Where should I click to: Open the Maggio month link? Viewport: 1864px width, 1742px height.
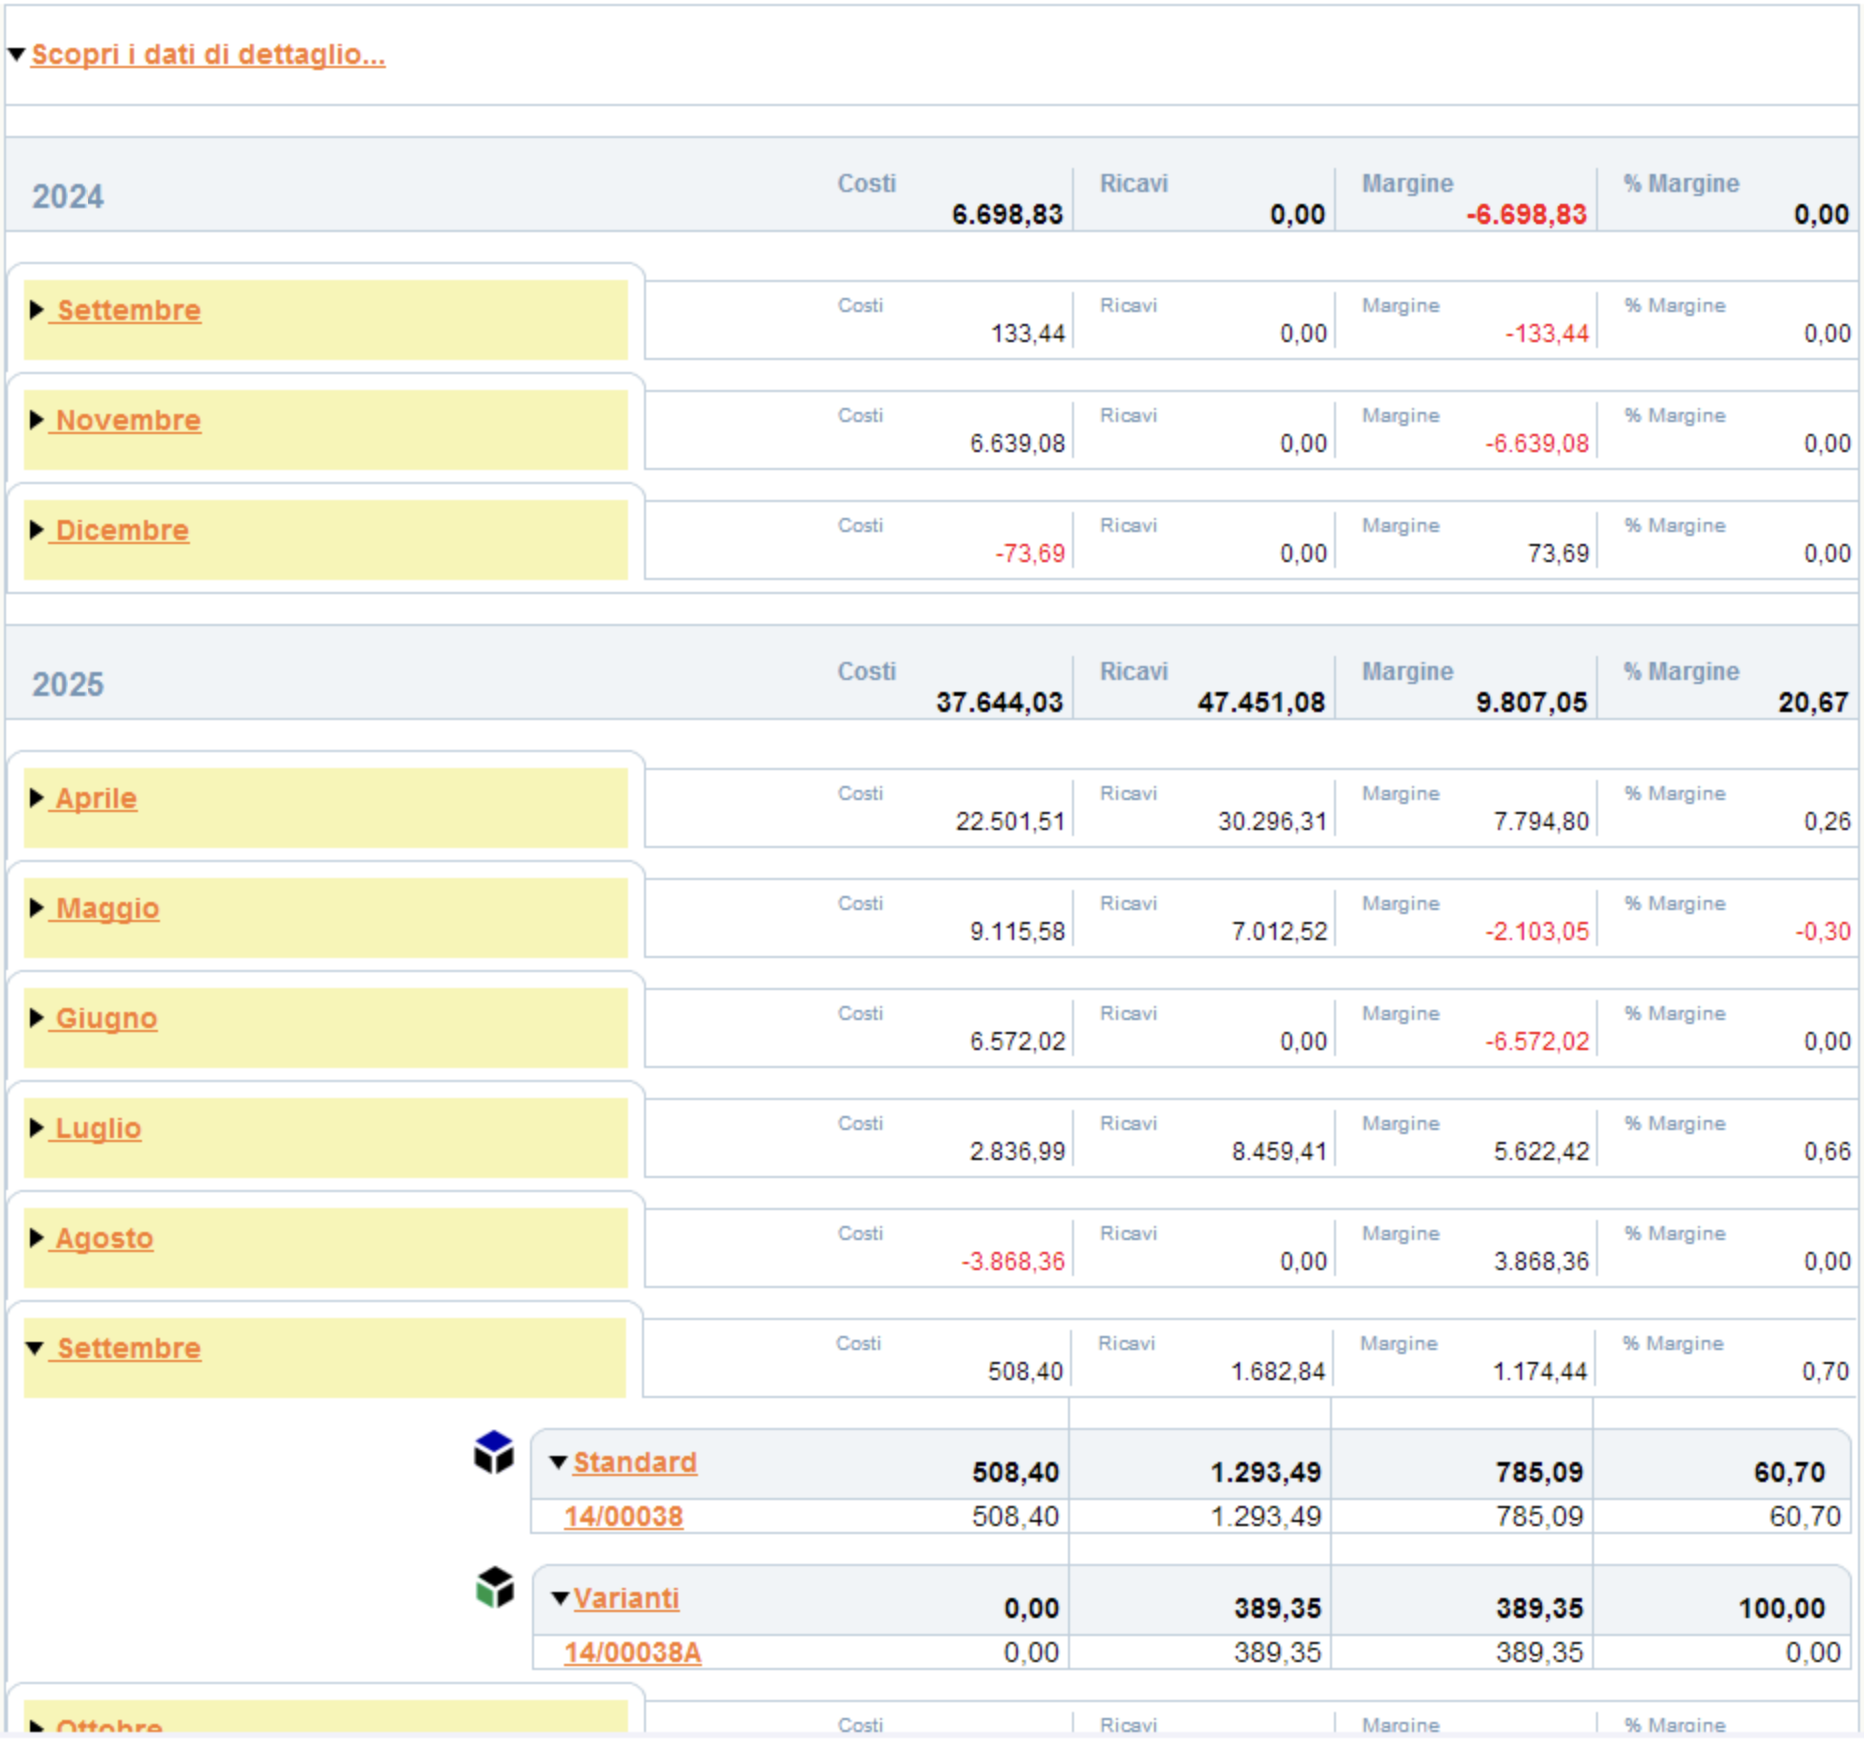pos(107,908)
